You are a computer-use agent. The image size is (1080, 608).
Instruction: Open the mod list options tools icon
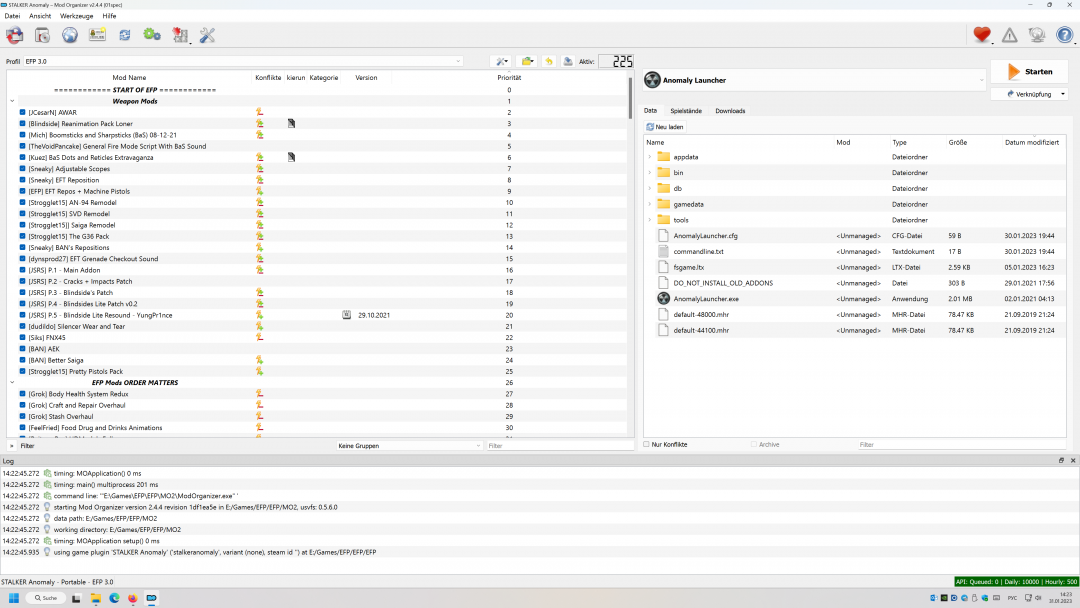click(x=502, y=61)
